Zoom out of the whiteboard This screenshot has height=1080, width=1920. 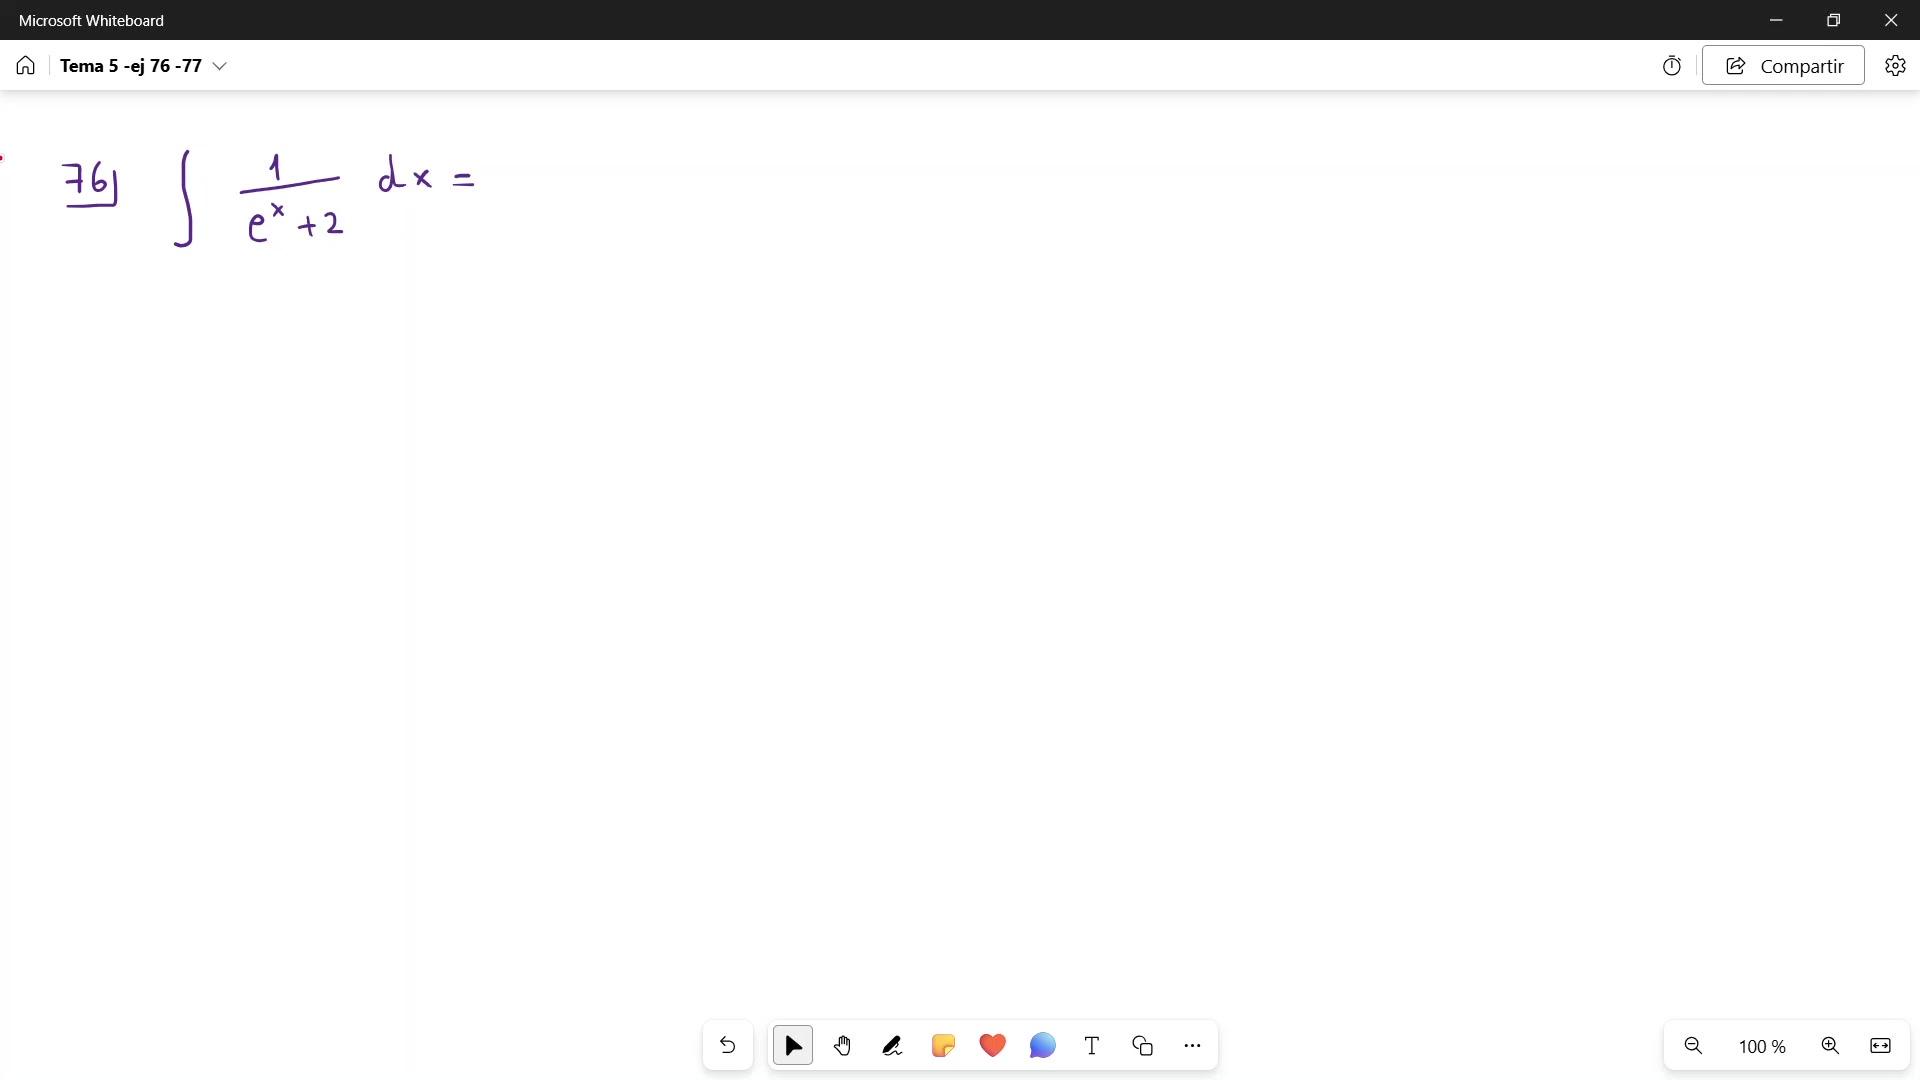(x=1693, y=1046)
